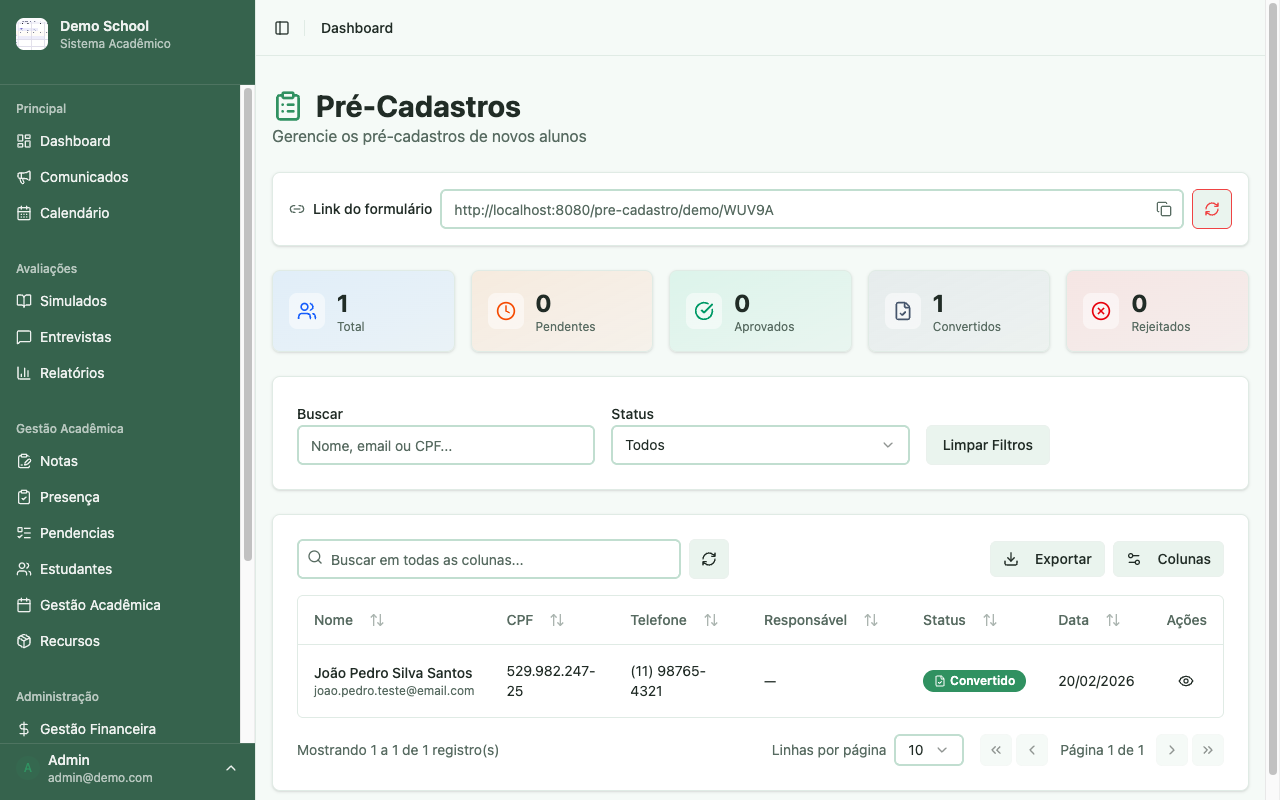
Task: Open Presença in the sidebar
Action: 120,497
